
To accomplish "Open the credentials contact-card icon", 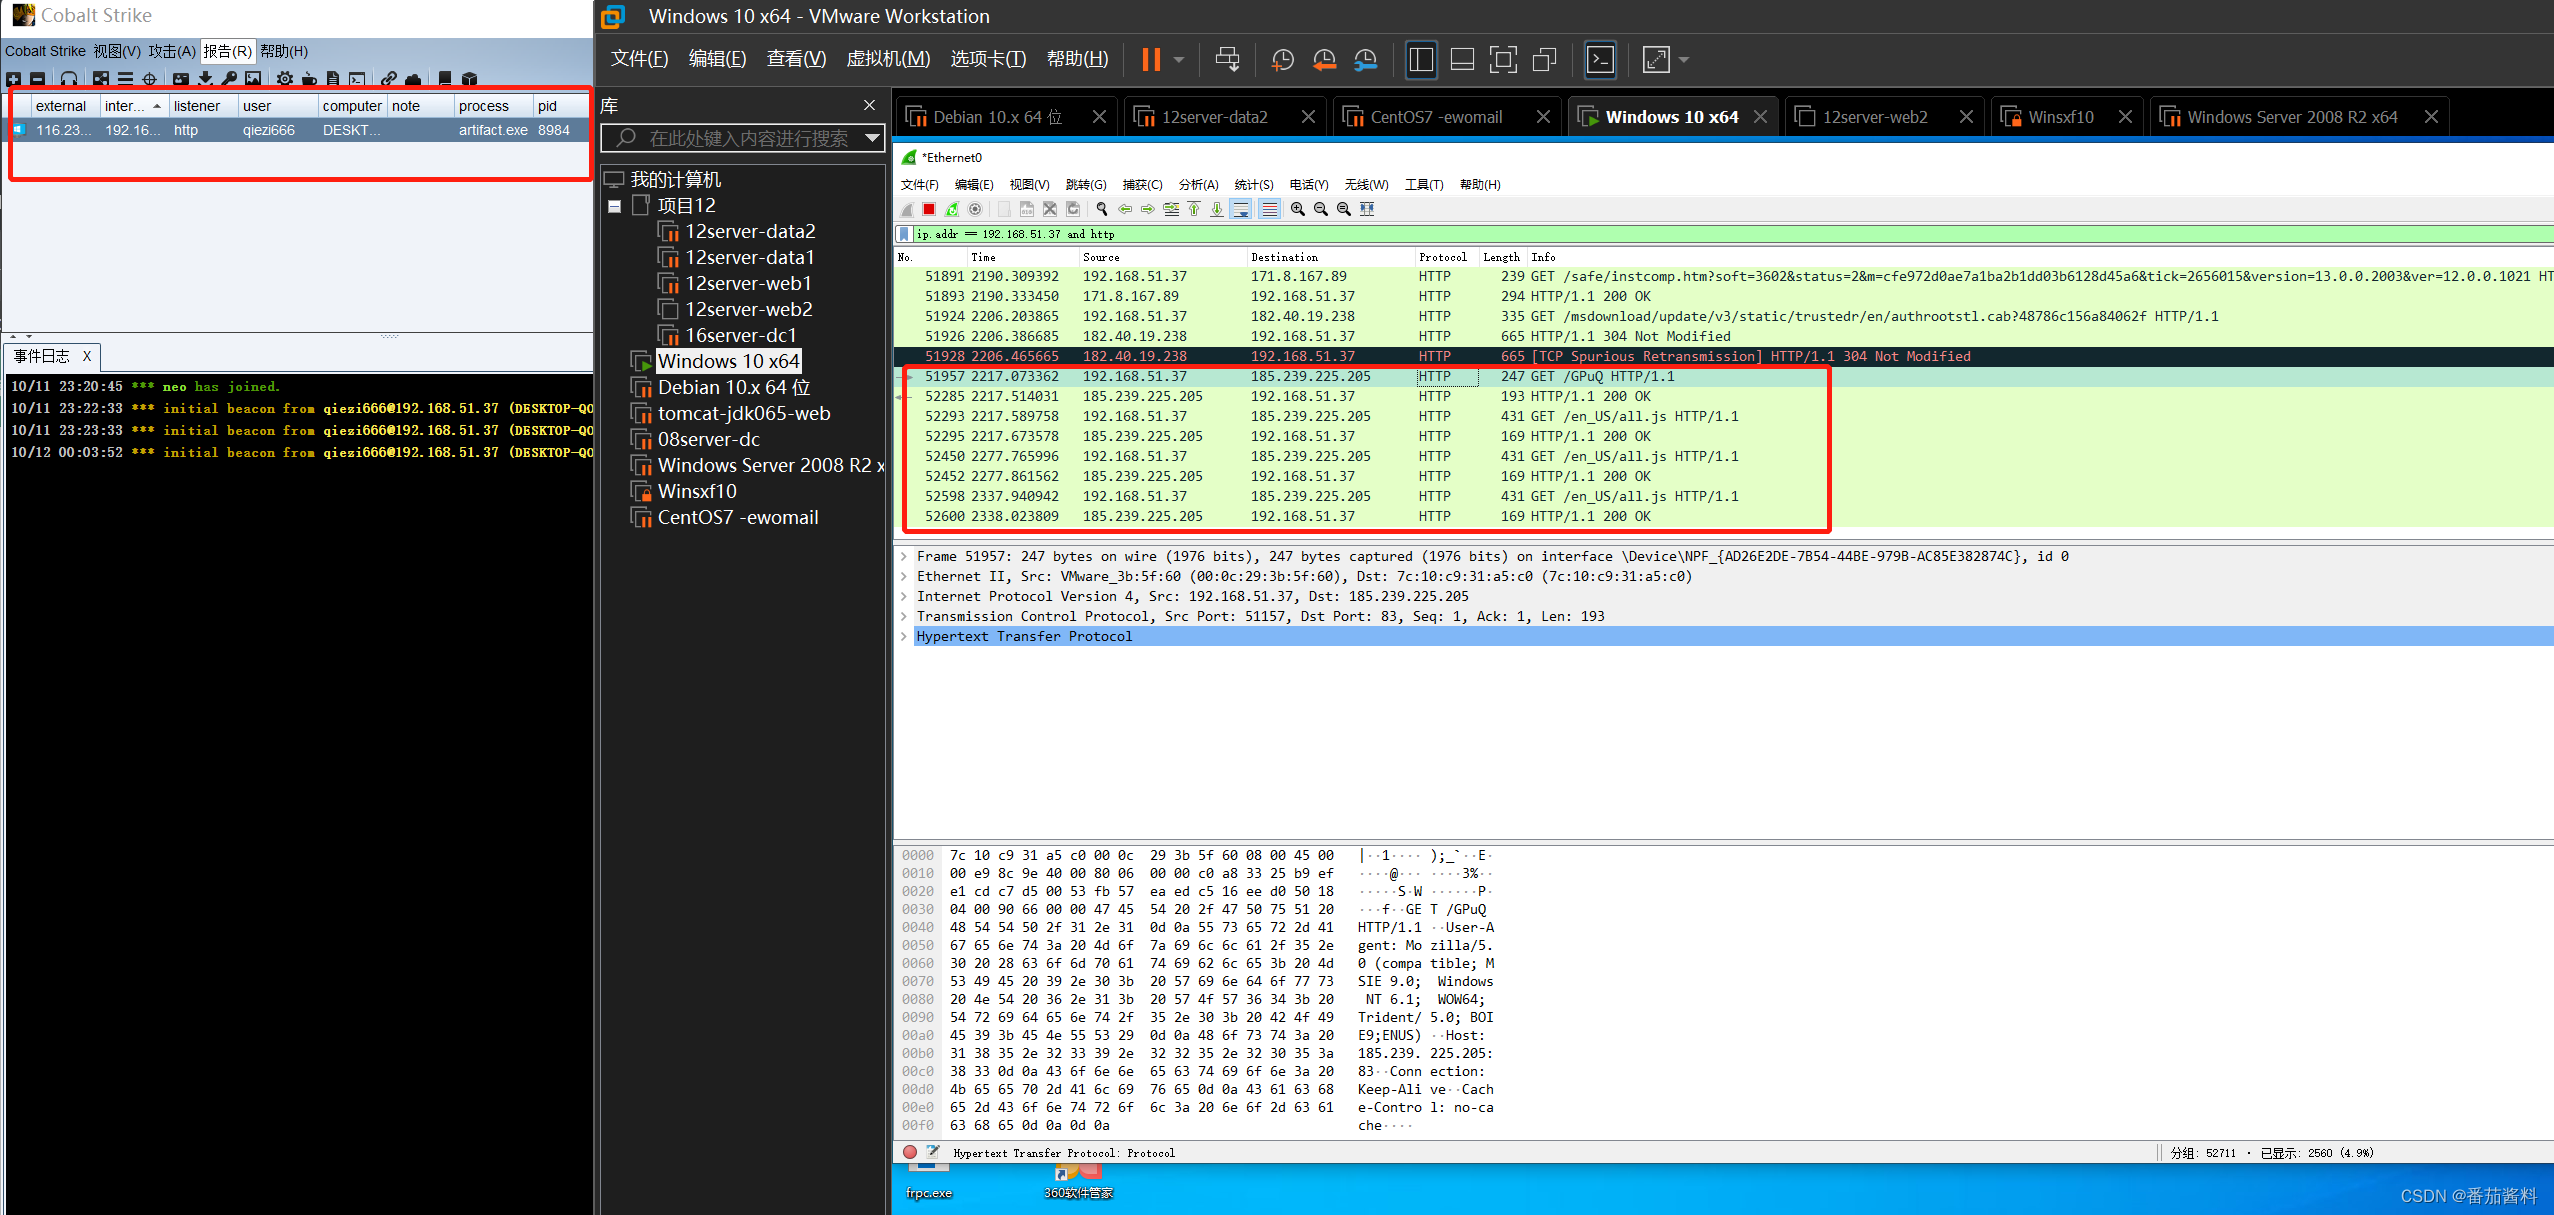I will pos(181,79).
